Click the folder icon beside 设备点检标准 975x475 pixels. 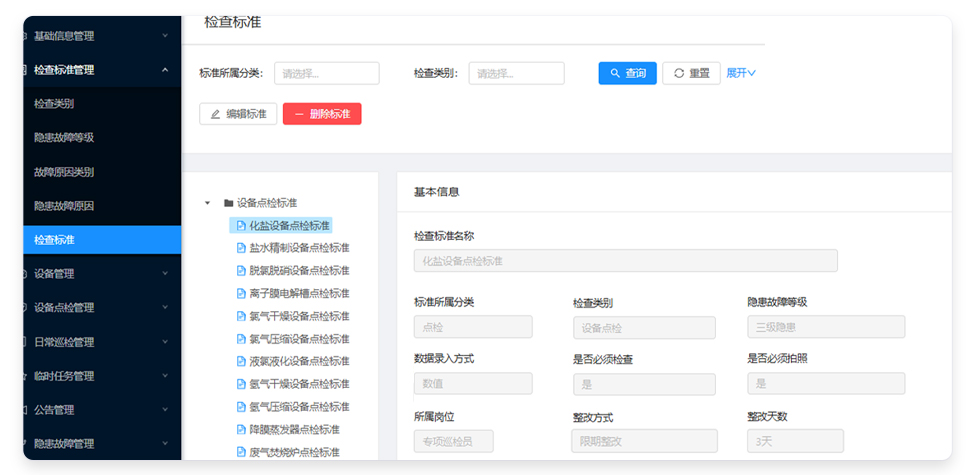228,203
